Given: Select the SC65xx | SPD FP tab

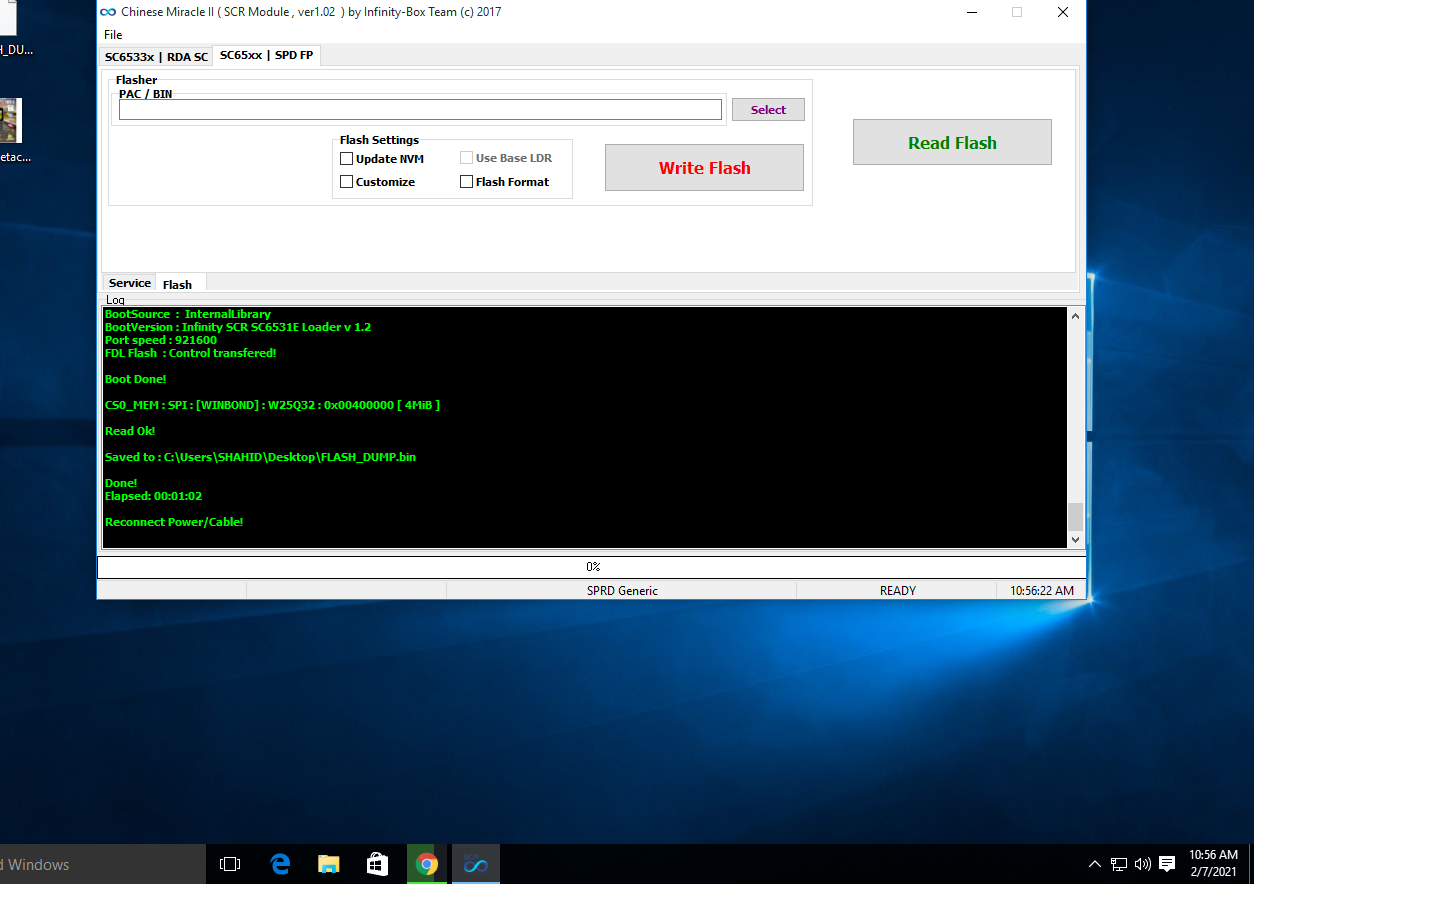Looking at the screenshot, I should [x=266, y=55].
